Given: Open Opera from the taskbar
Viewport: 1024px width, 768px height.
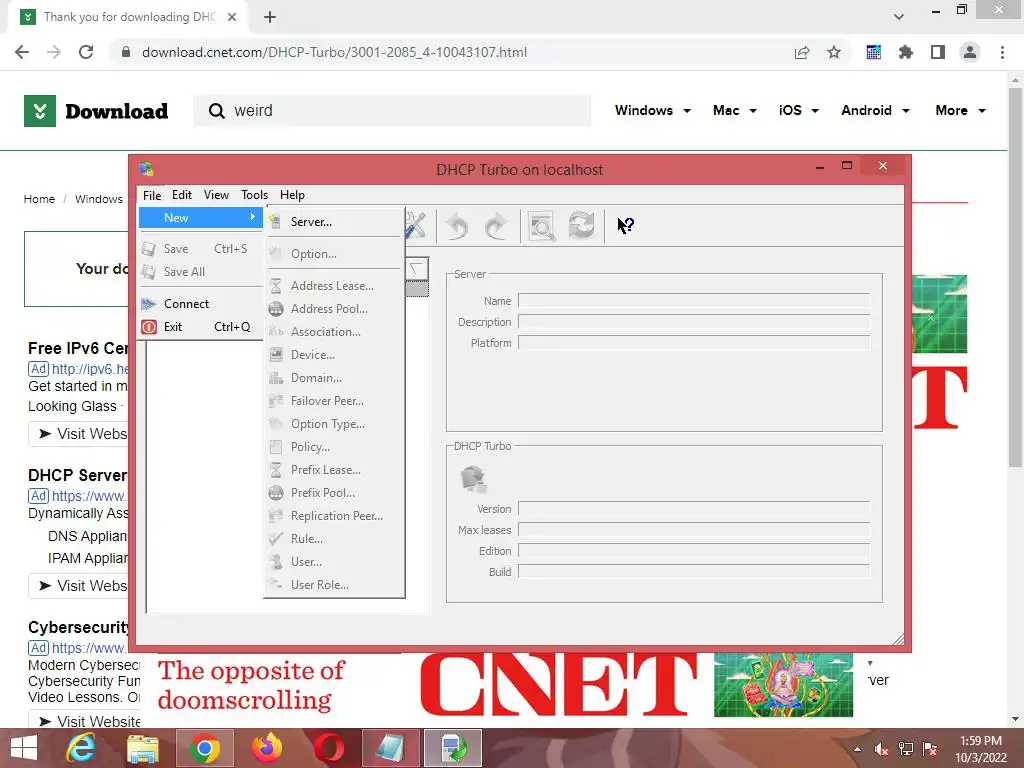Looking at the screenshot, I should coord(328,748).
